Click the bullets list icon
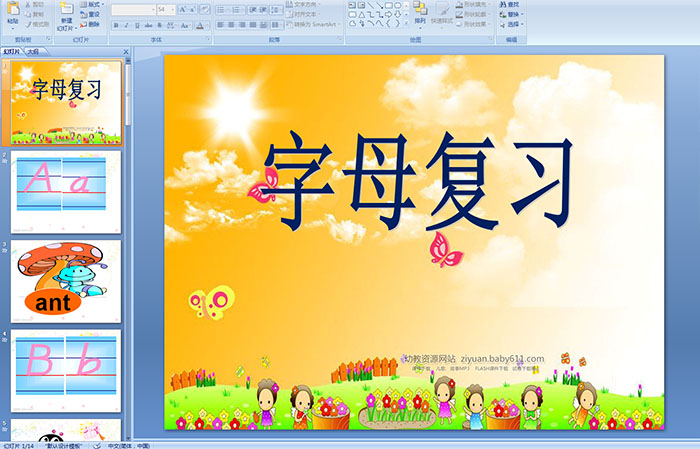700x449 pixels. 221,9
